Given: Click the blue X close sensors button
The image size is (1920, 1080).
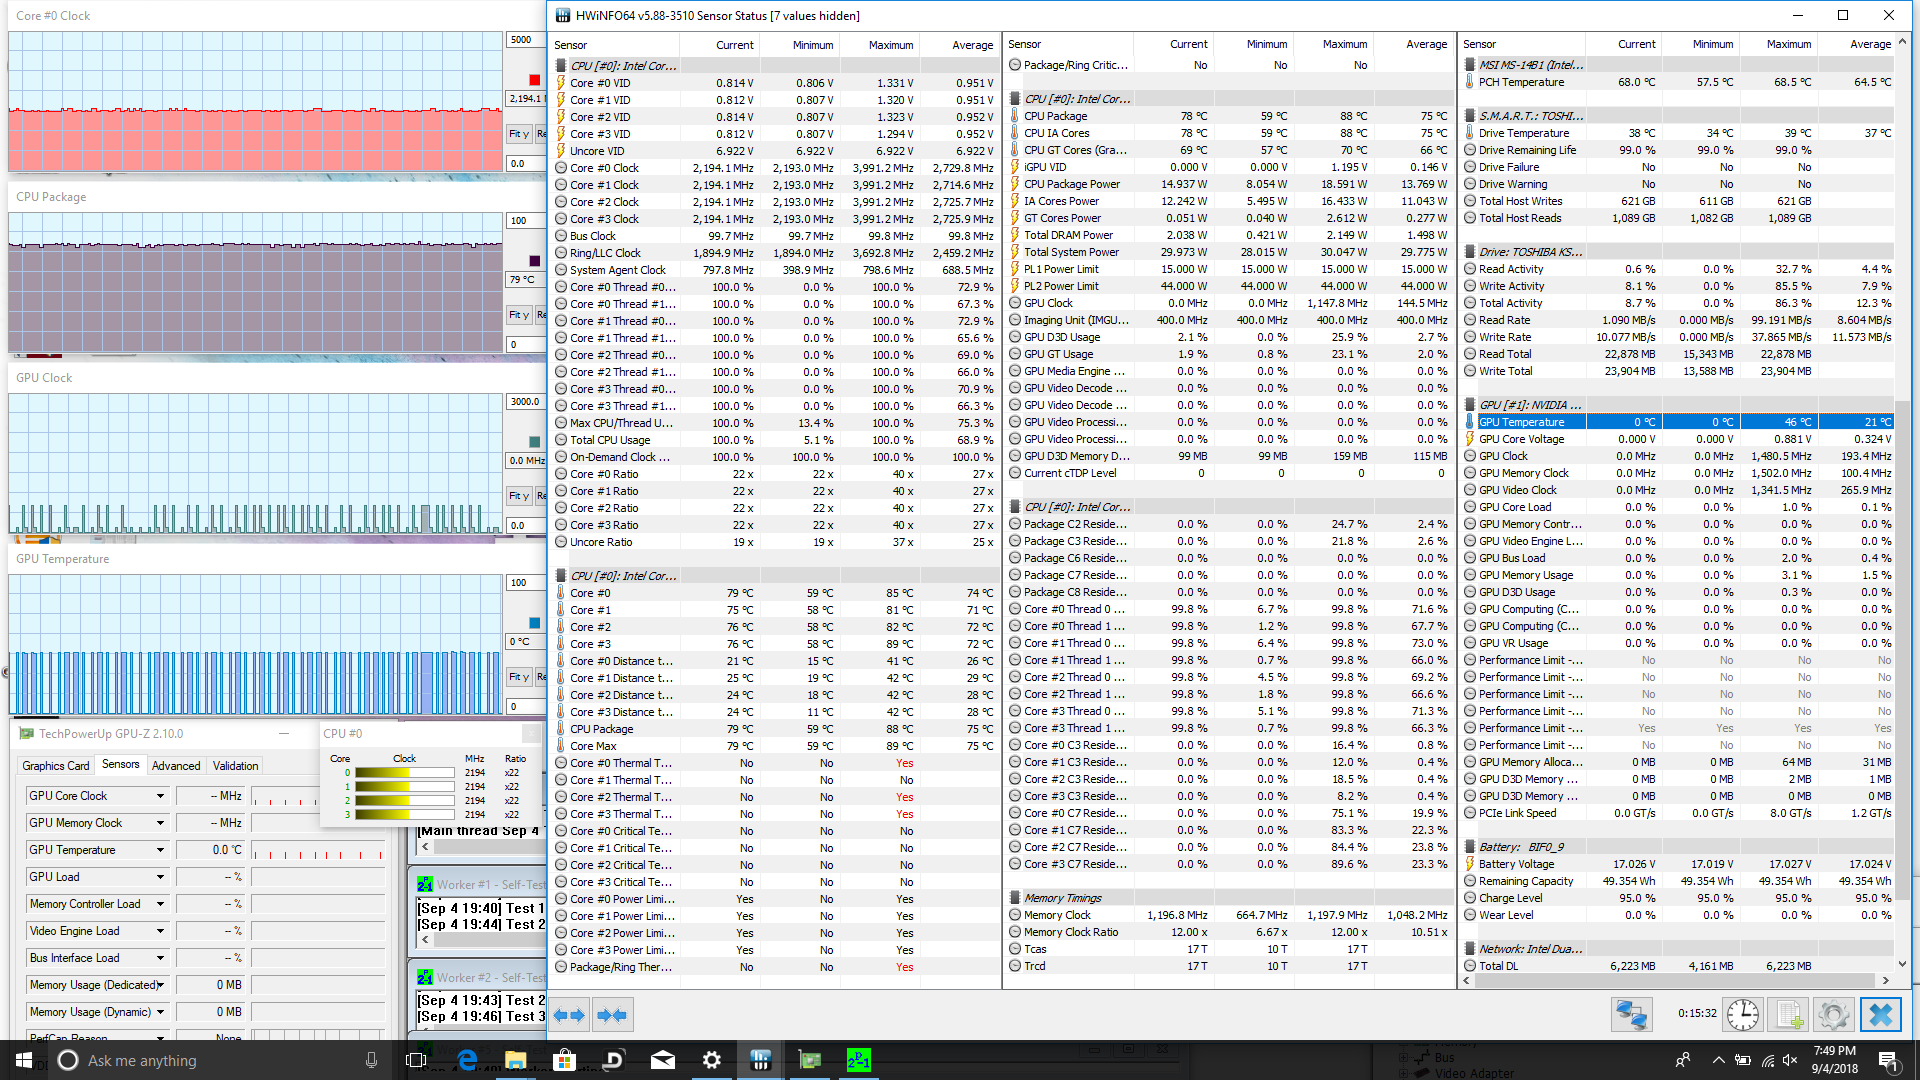Looking at the screenshot, I should pos(1880,1015).
